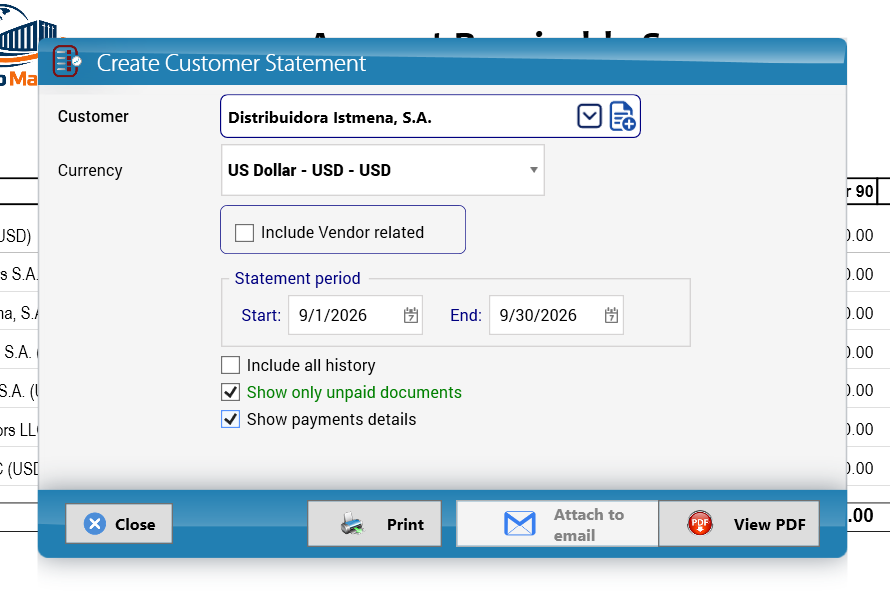Click the Print button

(x=375, y=523)
